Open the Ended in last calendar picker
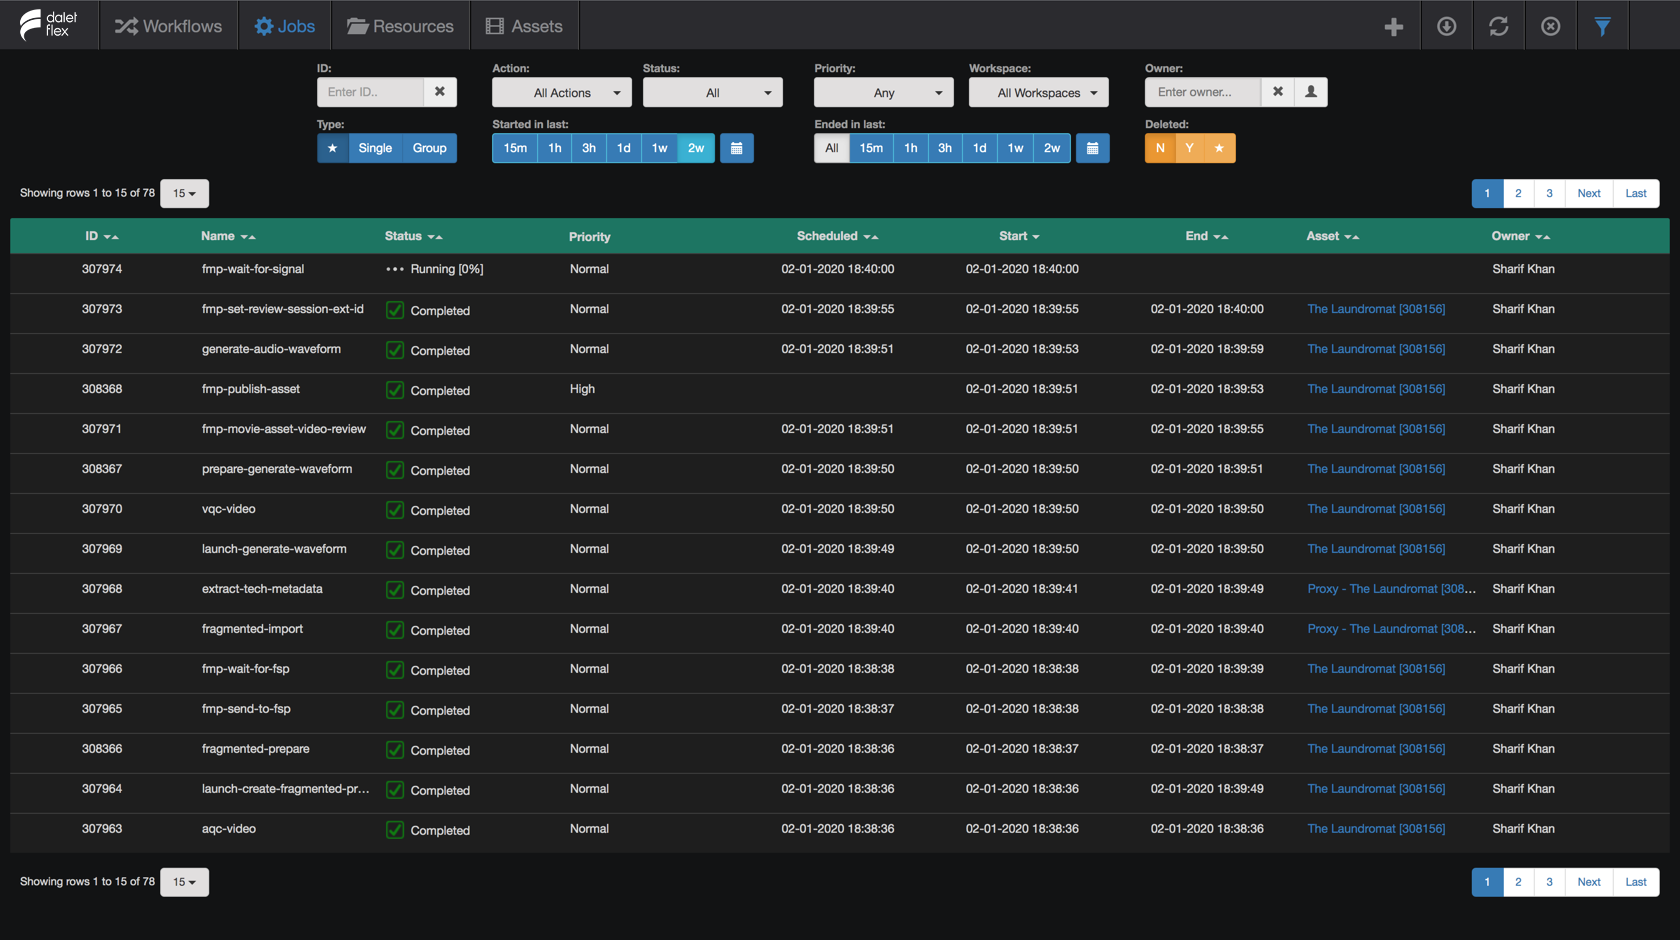Image resolution: width=1680 pixels, height=940 pixels. coord(1092,148)
